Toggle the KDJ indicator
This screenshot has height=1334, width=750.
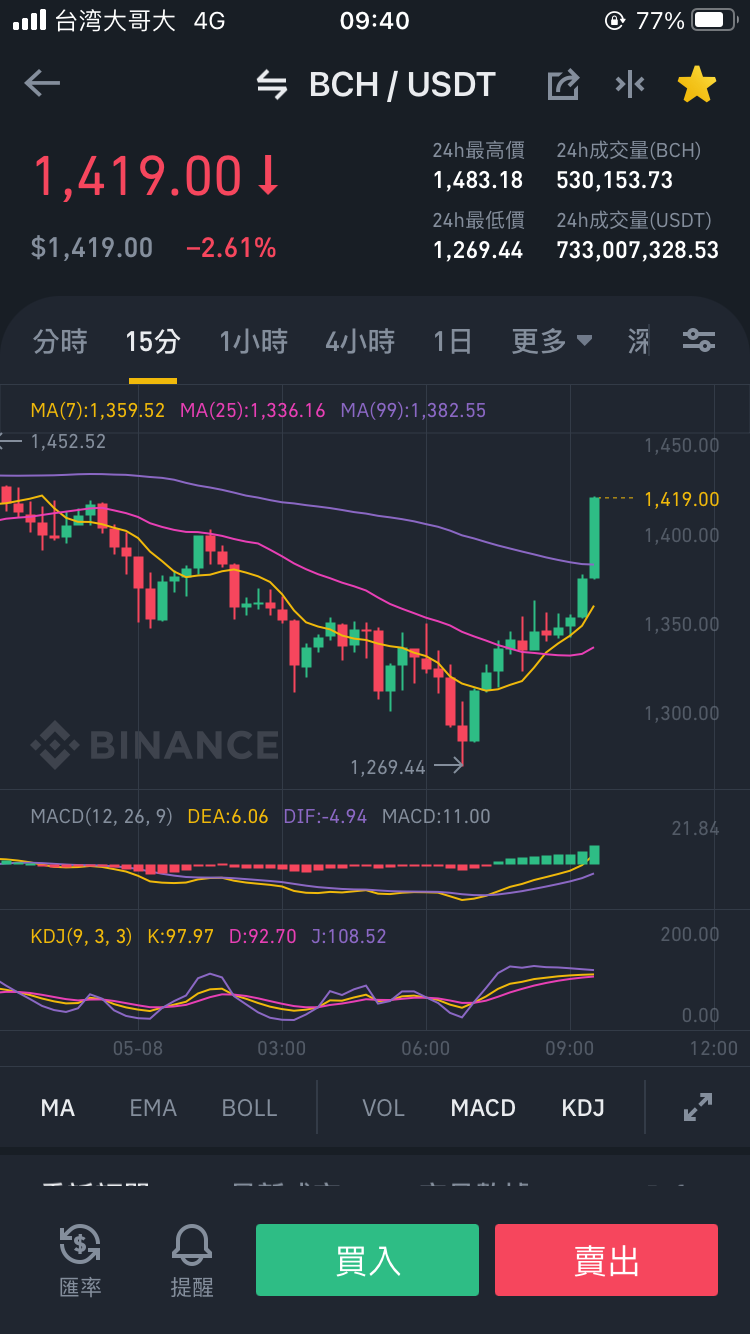coord(583,1108)
